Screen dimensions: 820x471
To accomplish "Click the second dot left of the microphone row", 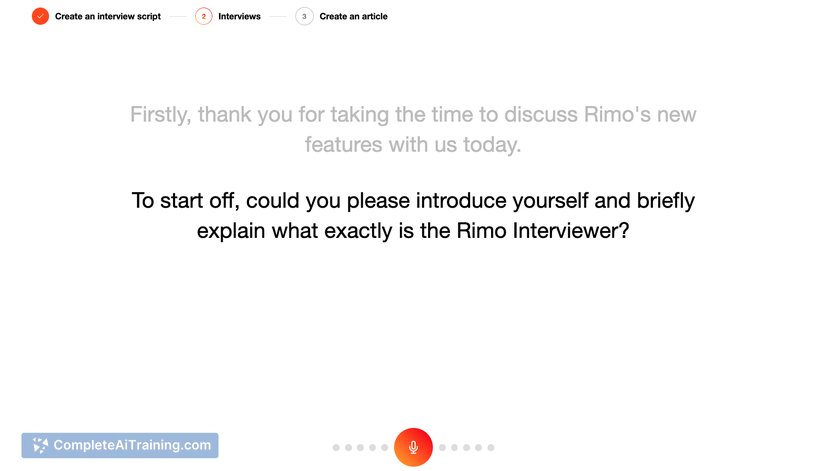I will (x=348, y=447).
